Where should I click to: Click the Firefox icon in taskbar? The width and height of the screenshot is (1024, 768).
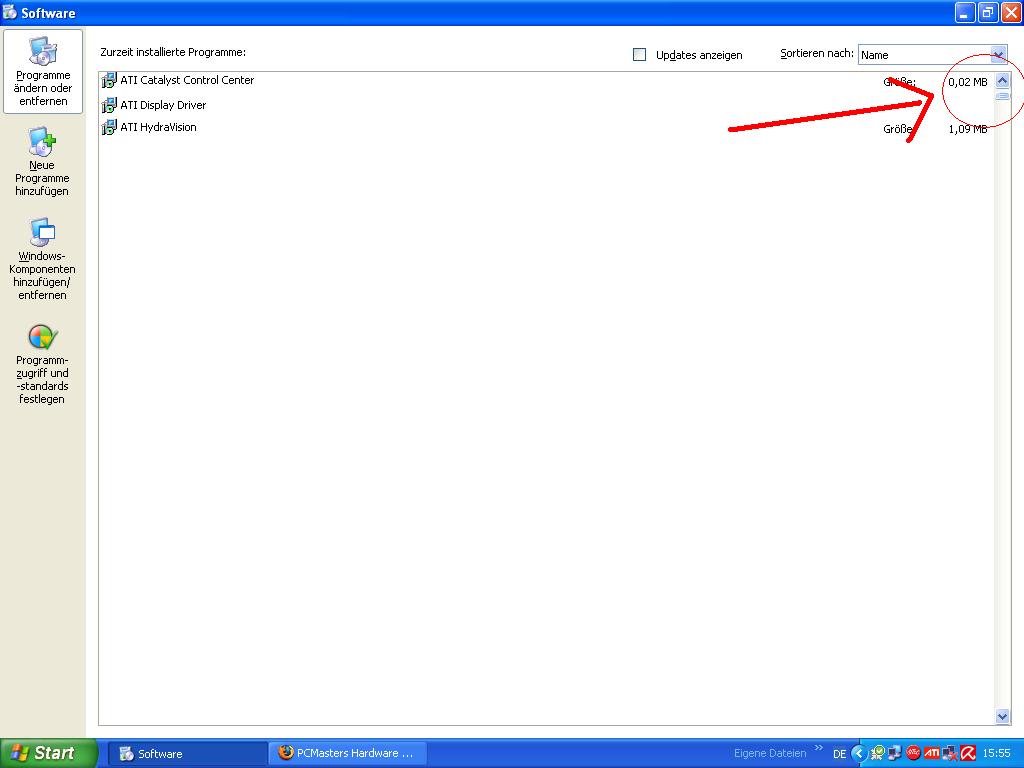(x=285, y=752)
